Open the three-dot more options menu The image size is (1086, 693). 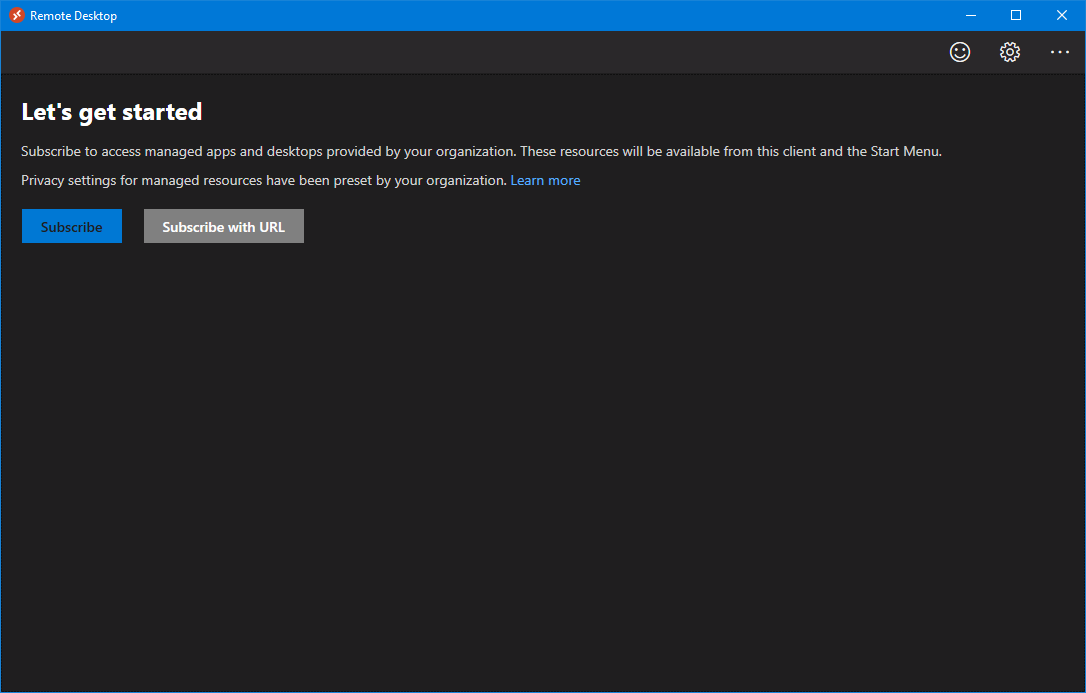pos(1060,52)
